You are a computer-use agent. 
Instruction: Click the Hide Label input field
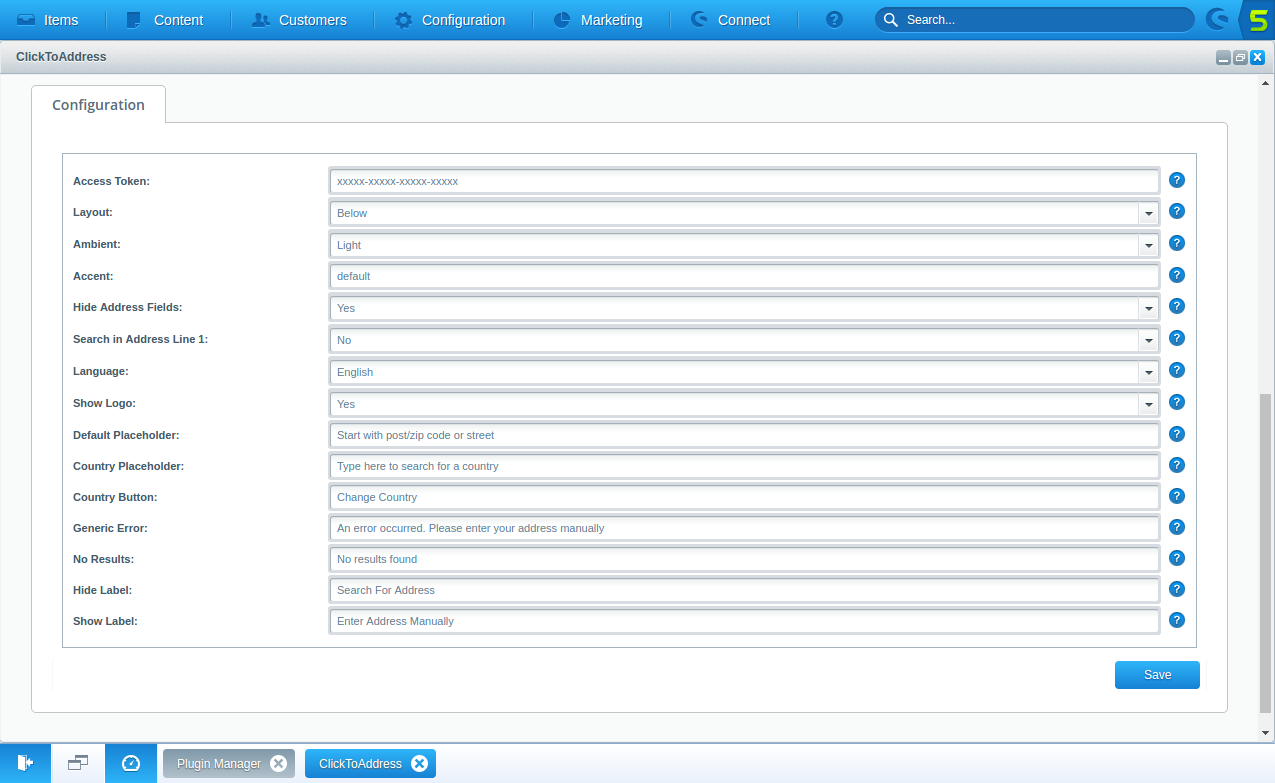[744, 590]
